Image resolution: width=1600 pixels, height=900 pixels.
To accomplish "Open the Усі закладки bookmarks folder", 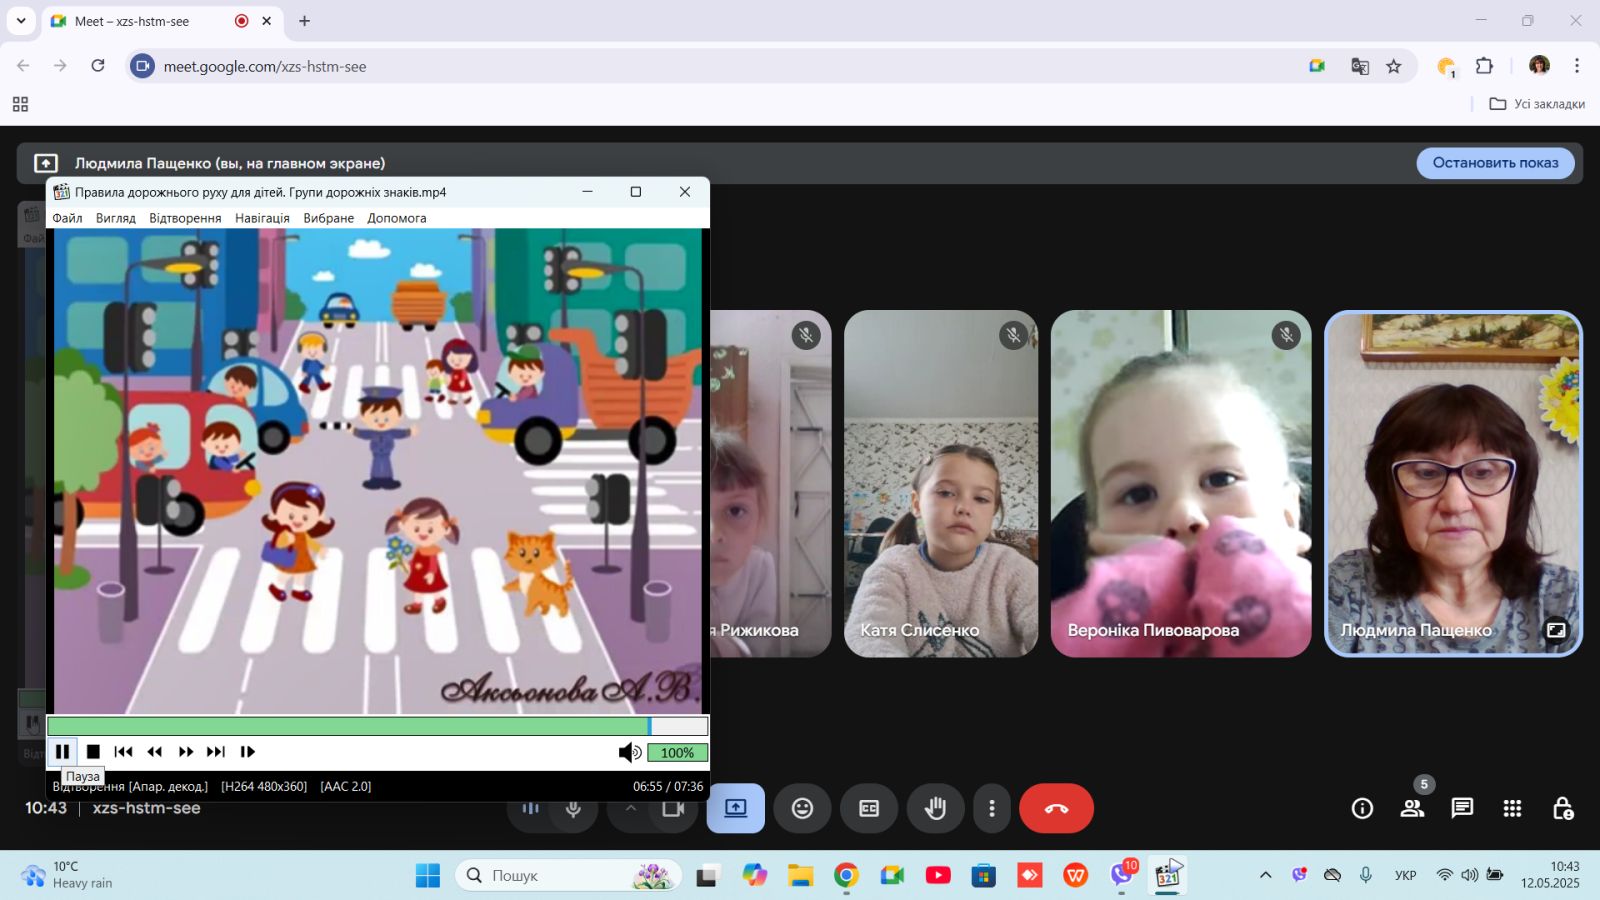I will 1537,104.
